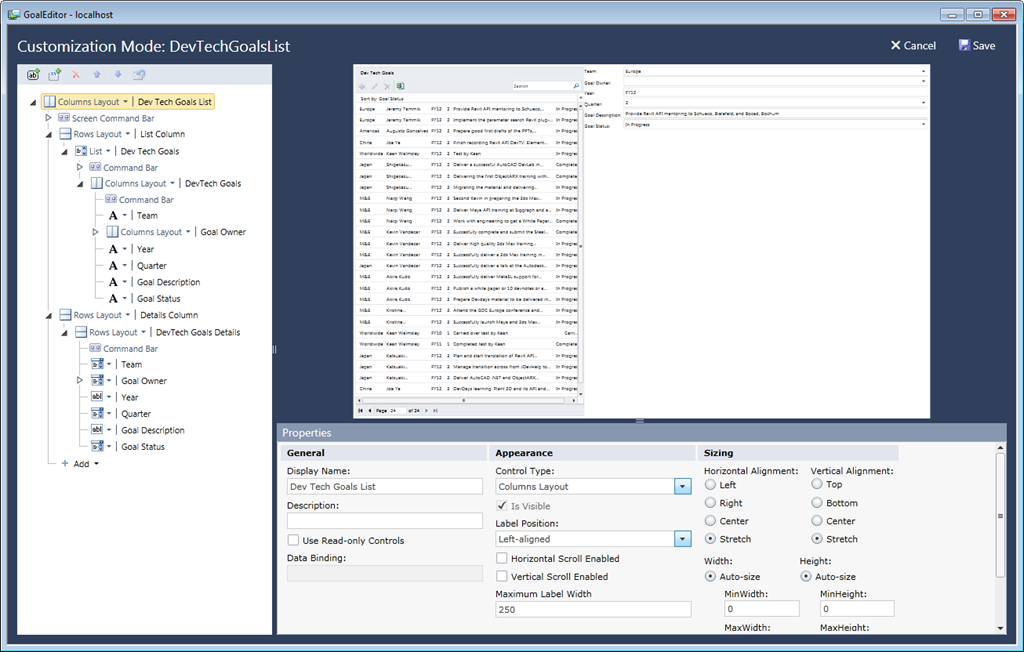Viewport: 1024px width, 652px height.
Task: Click the Reset toolbar icon
Action: (139, 74)
